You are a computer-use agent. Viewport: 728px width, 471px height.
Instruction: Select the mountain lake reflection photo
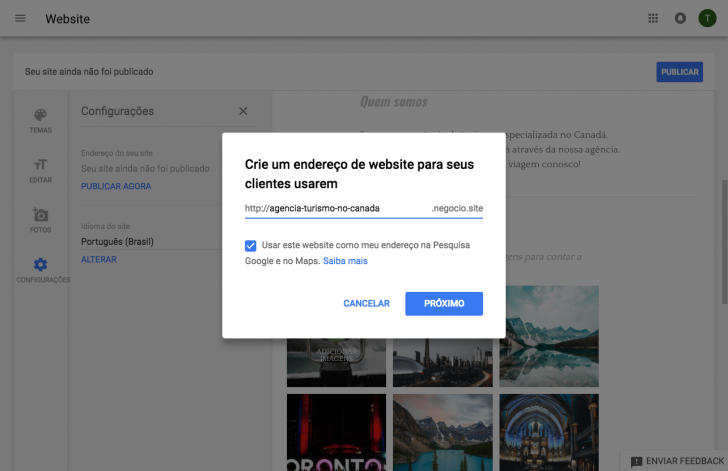click(549, 336)
